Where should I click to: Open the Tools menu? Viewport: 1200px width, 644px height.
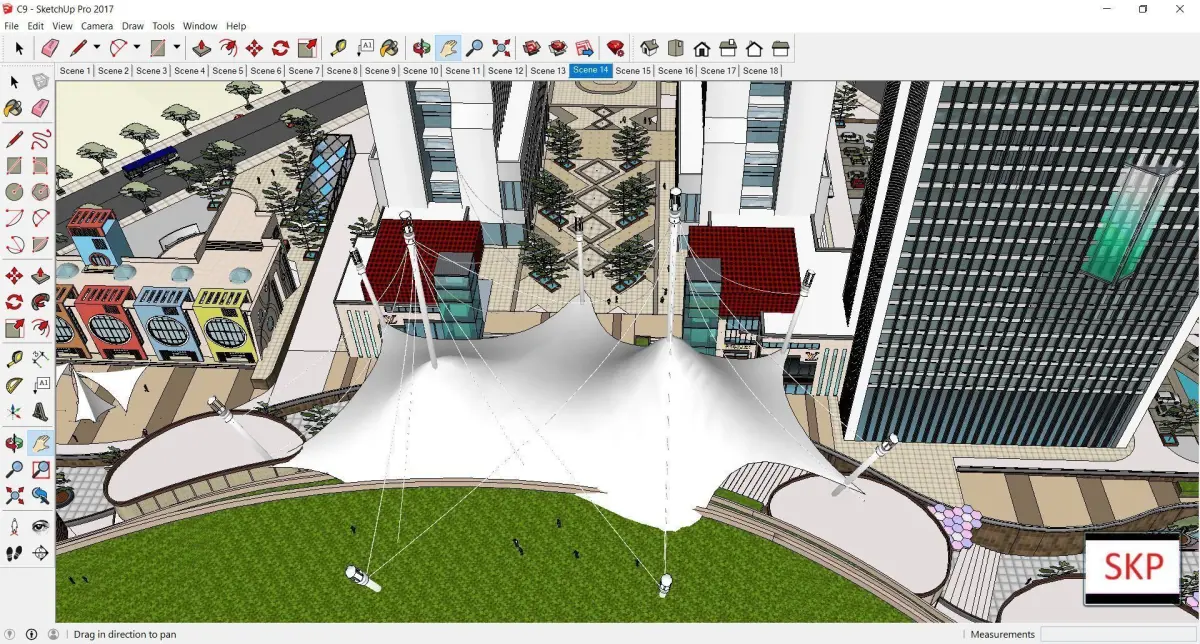(163, 25)
